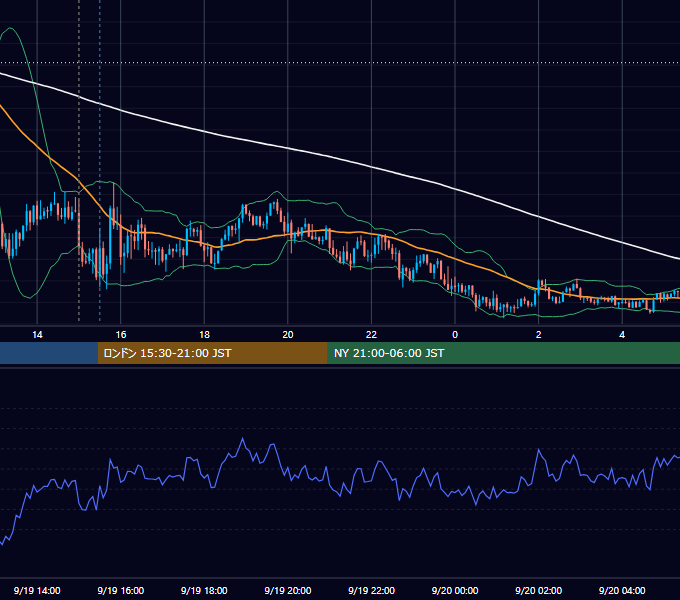Click the 4 hour label on price chart axis
Image resolution: width=680 pixels, height=600 pixels.
pos(622,335)
